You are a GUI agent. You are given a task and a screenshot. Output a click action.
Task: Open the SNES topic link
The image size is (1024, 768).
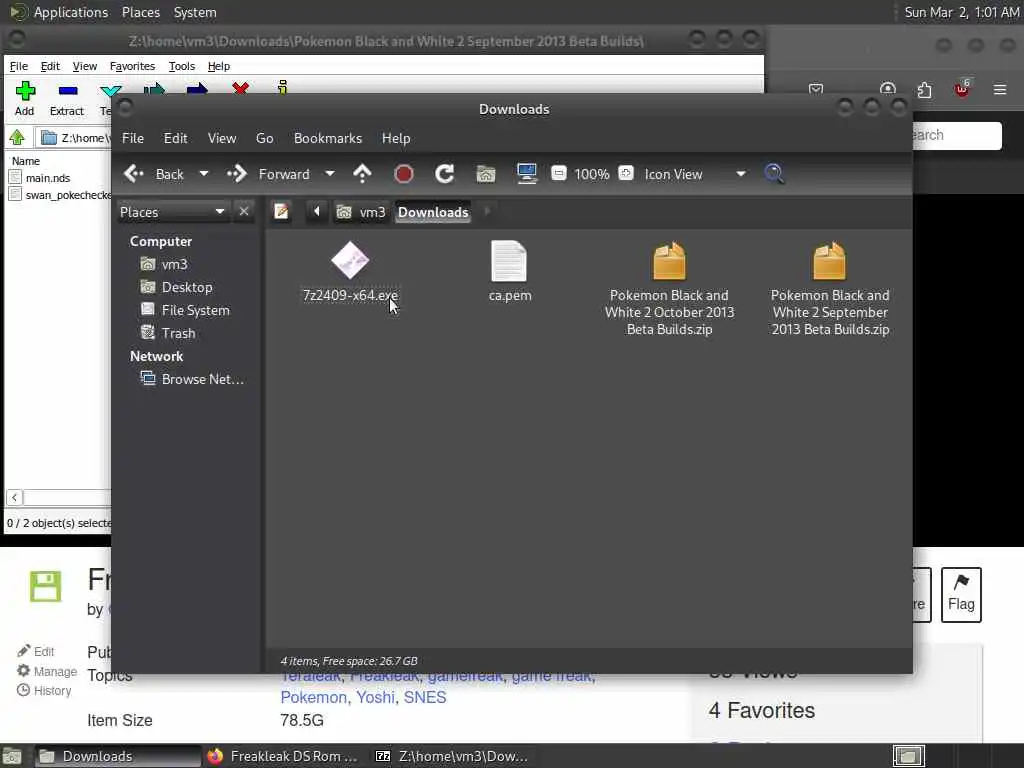point(425,697)
